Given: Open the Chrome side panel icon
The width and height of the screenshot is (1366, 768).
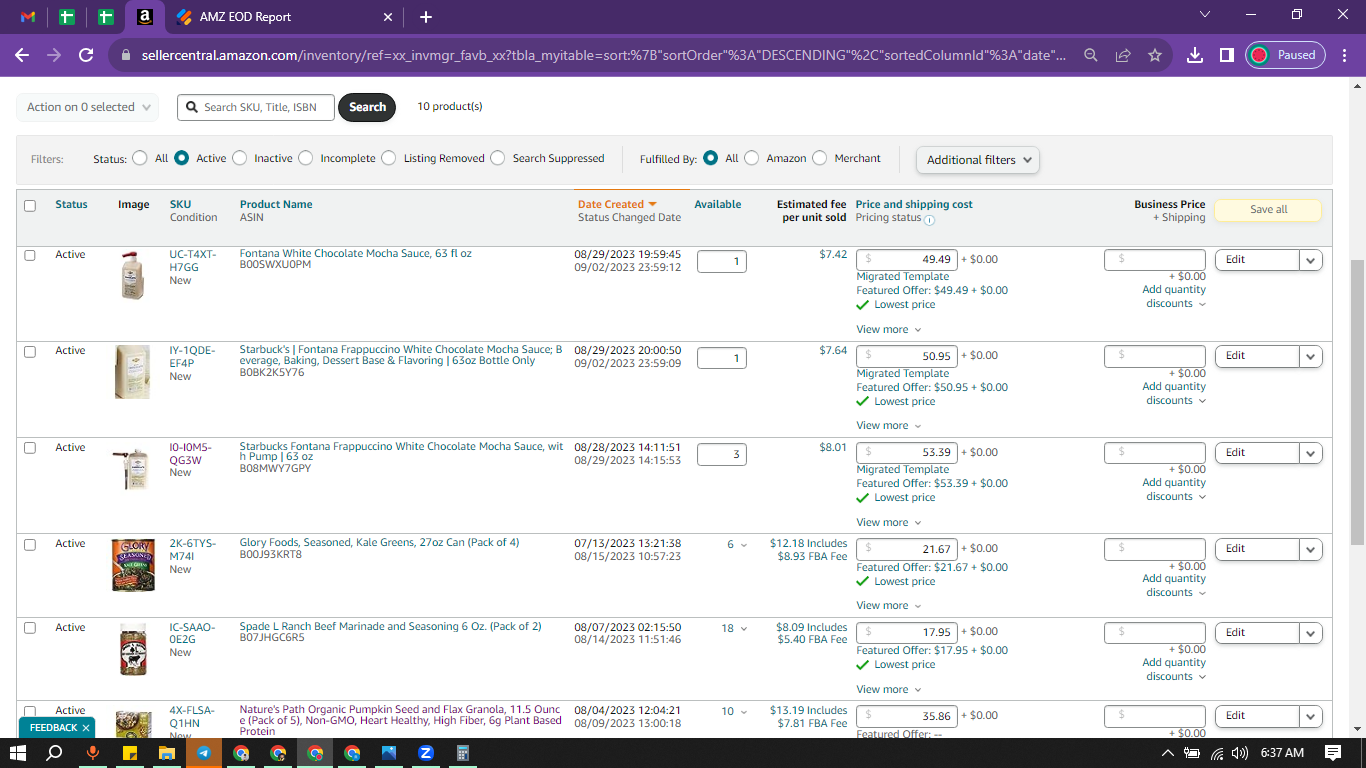Looking at the screenshot, I should point(1226,55).
